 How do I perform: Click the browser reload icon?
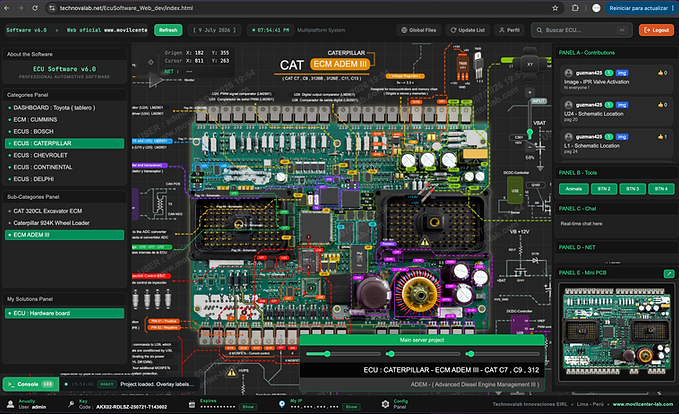35,8
